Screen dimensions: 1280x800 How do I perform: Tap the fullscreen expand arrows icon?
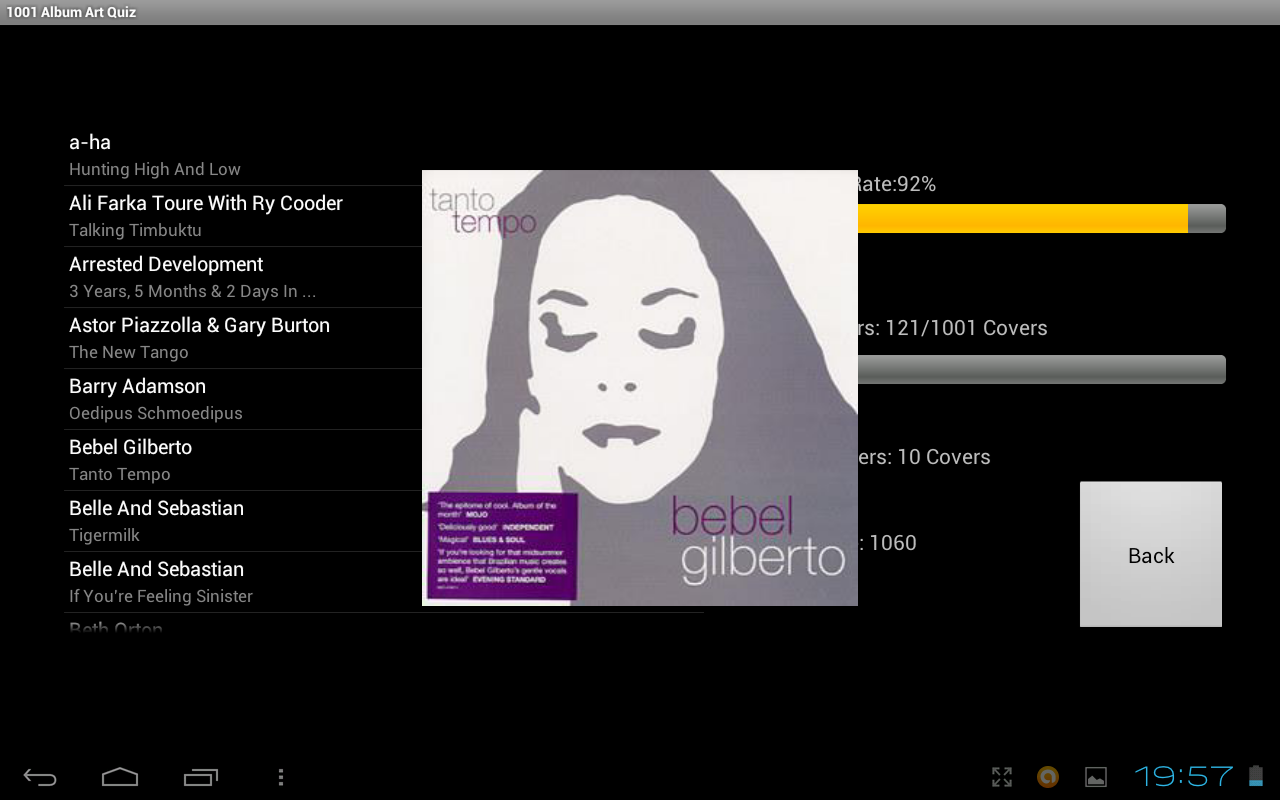(x=1002, y=777)
